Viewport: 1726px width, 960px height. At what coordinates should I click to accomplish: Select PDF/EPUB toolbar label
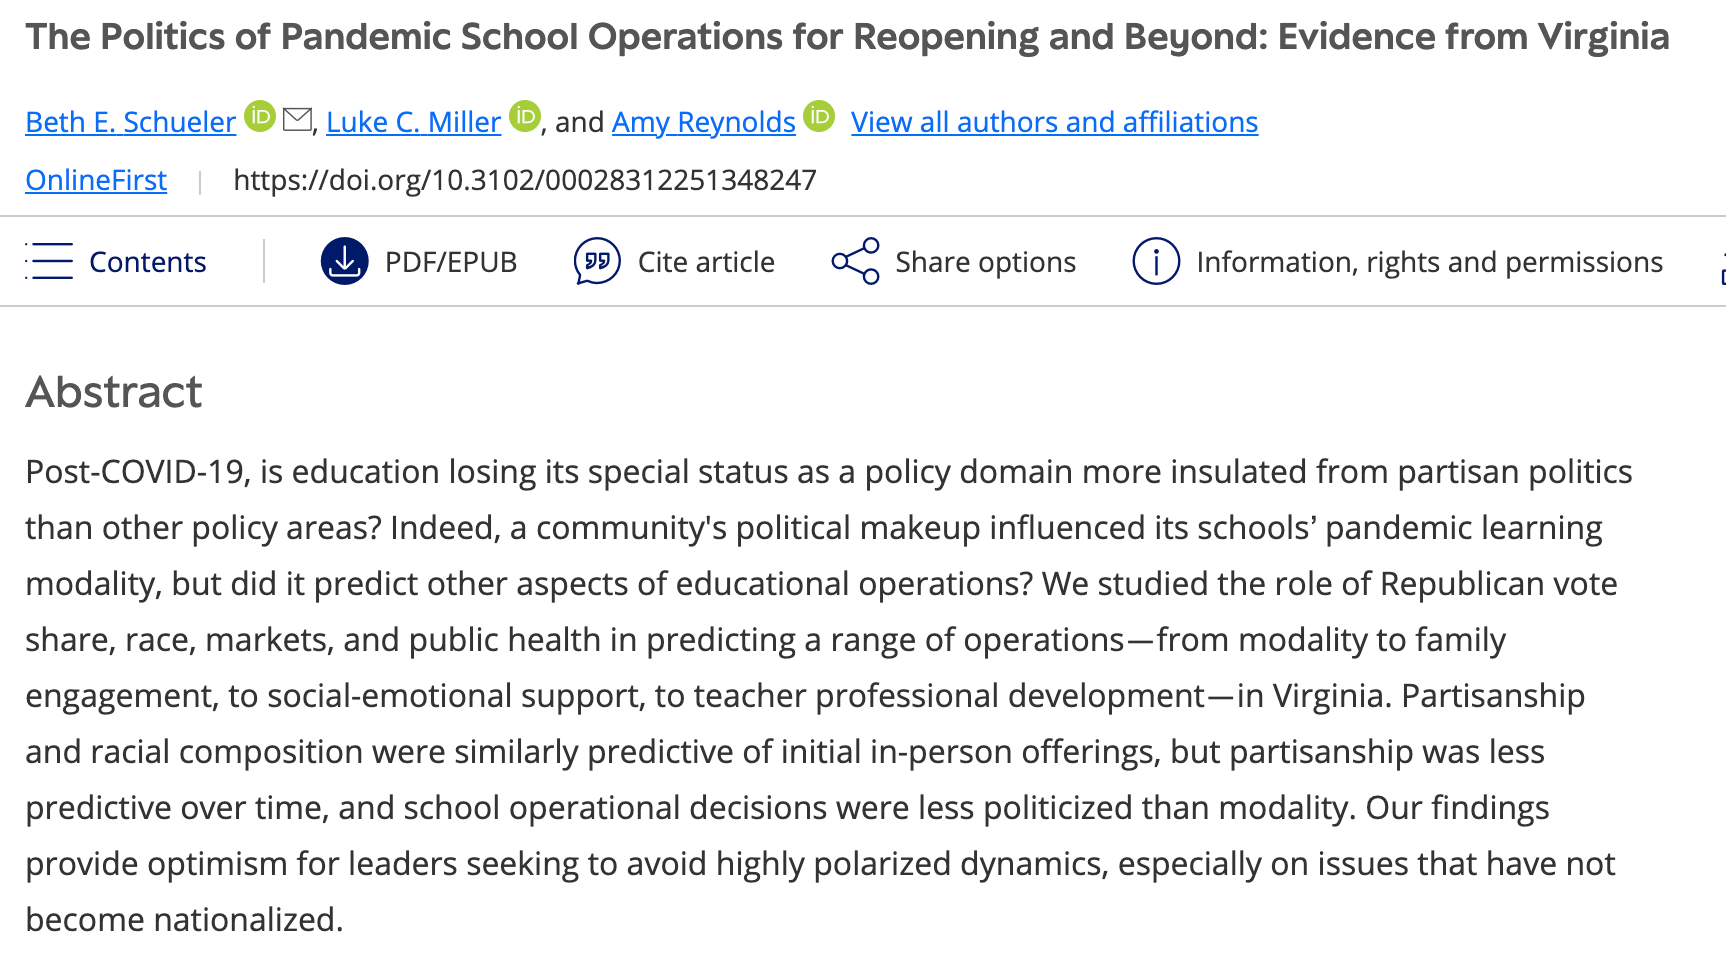click(x=451, y=262)
